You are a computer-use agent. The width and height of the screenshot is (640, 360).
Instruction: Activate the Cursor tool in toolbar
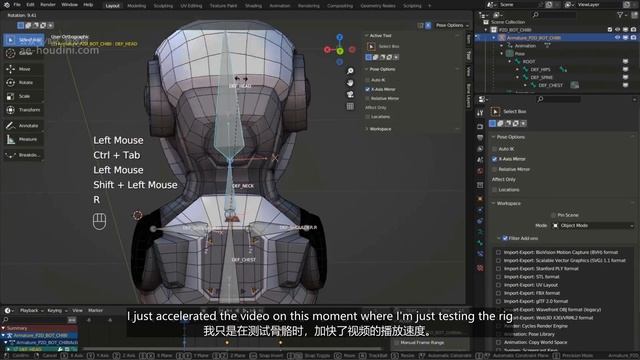(24, 53)
